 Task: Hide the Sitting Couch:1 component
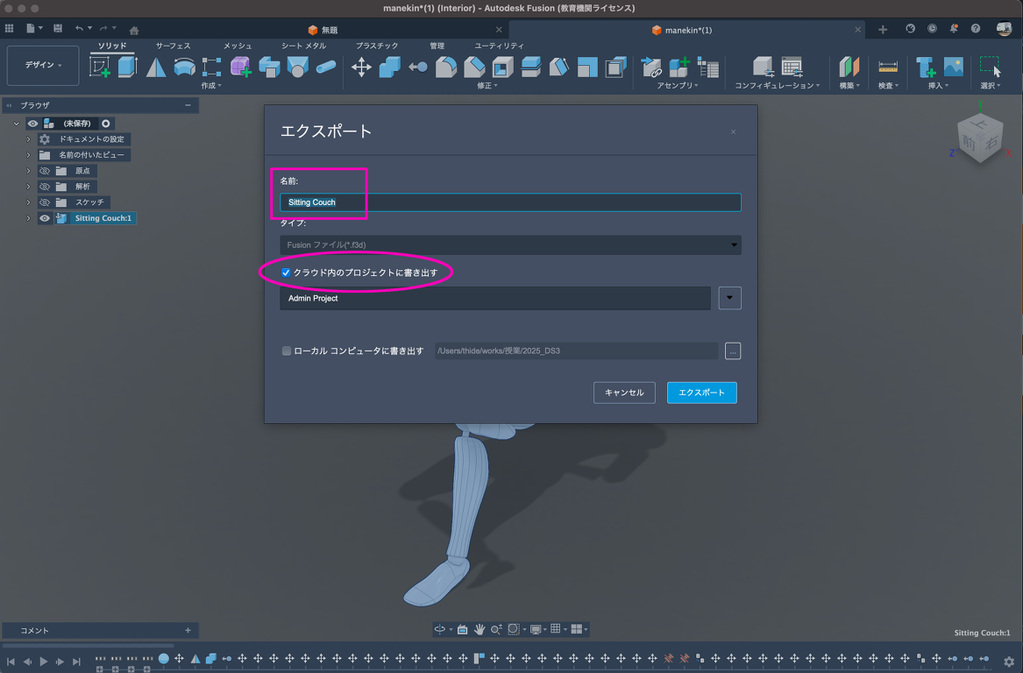click(44, 218)
